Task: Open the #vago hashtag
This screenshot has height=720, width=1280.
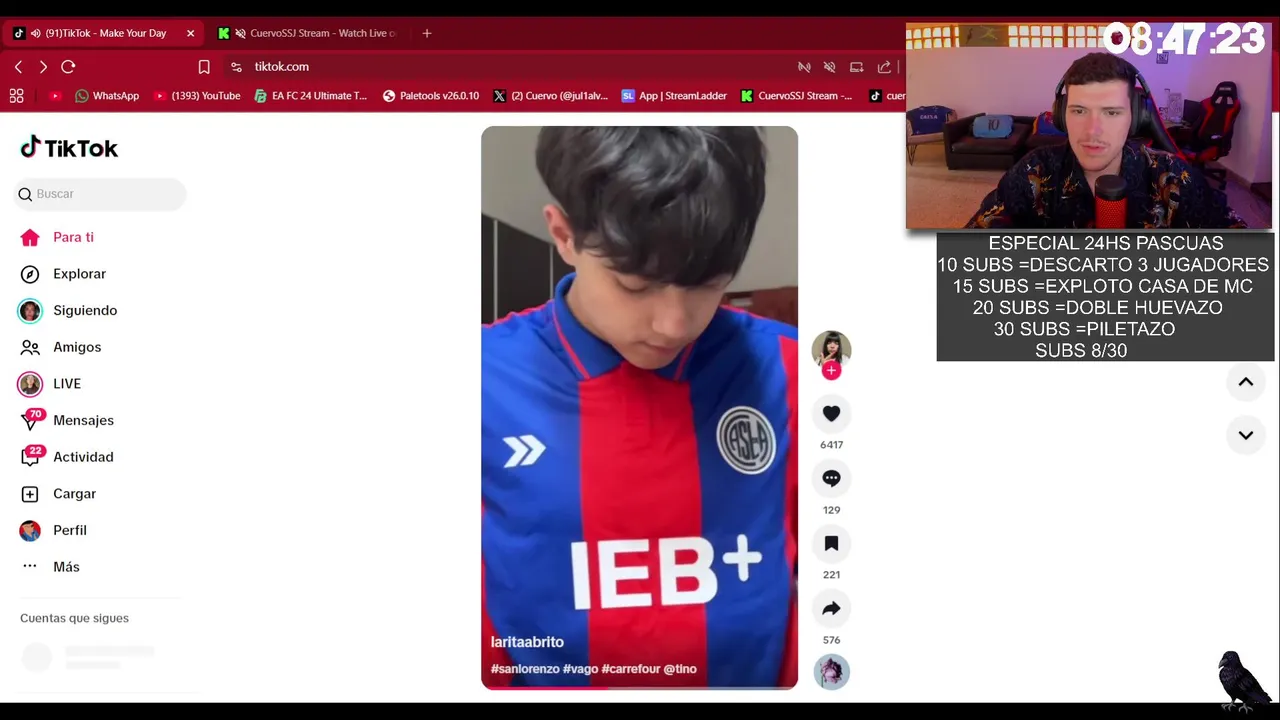Action: click(580, 669)
